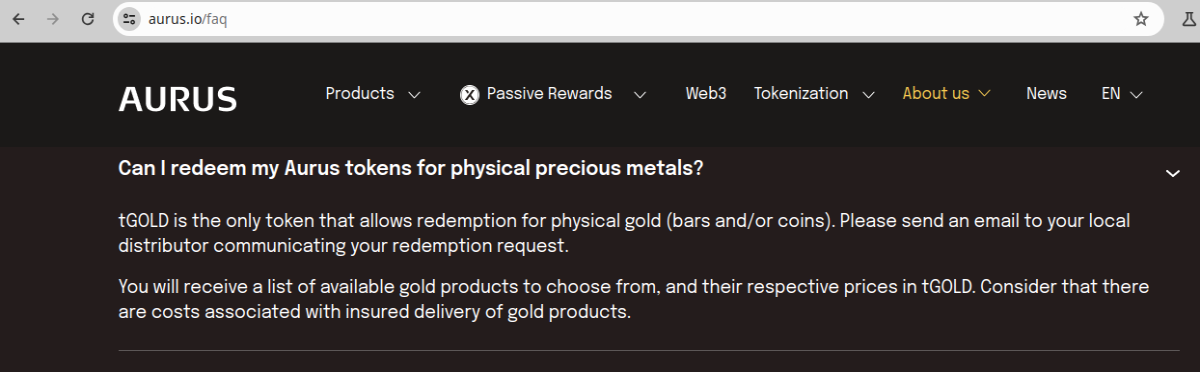Click the tGOLD redemption answer paragraph
Image resolution: width=1200 pixels, height=372 pixels.
(x=624, y=232)
